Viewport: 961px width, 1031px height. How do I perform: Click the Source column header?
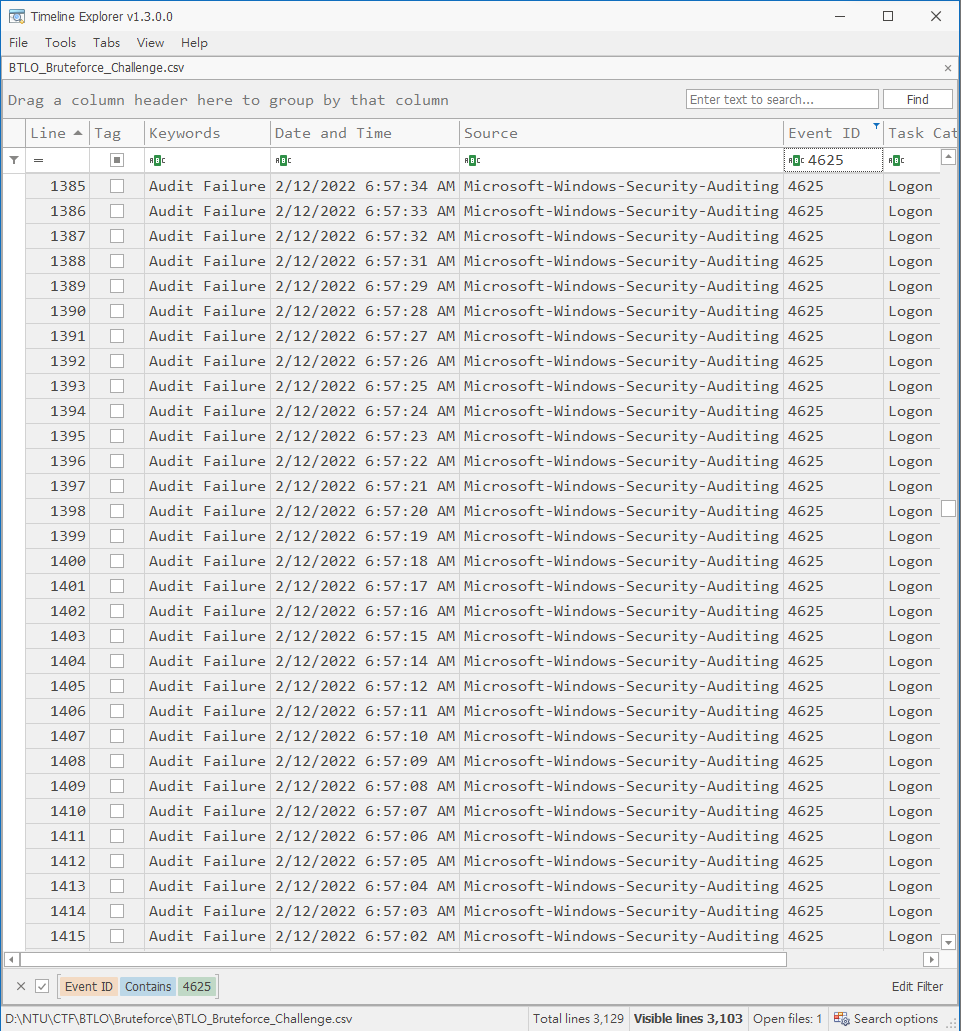coord(621,133)
